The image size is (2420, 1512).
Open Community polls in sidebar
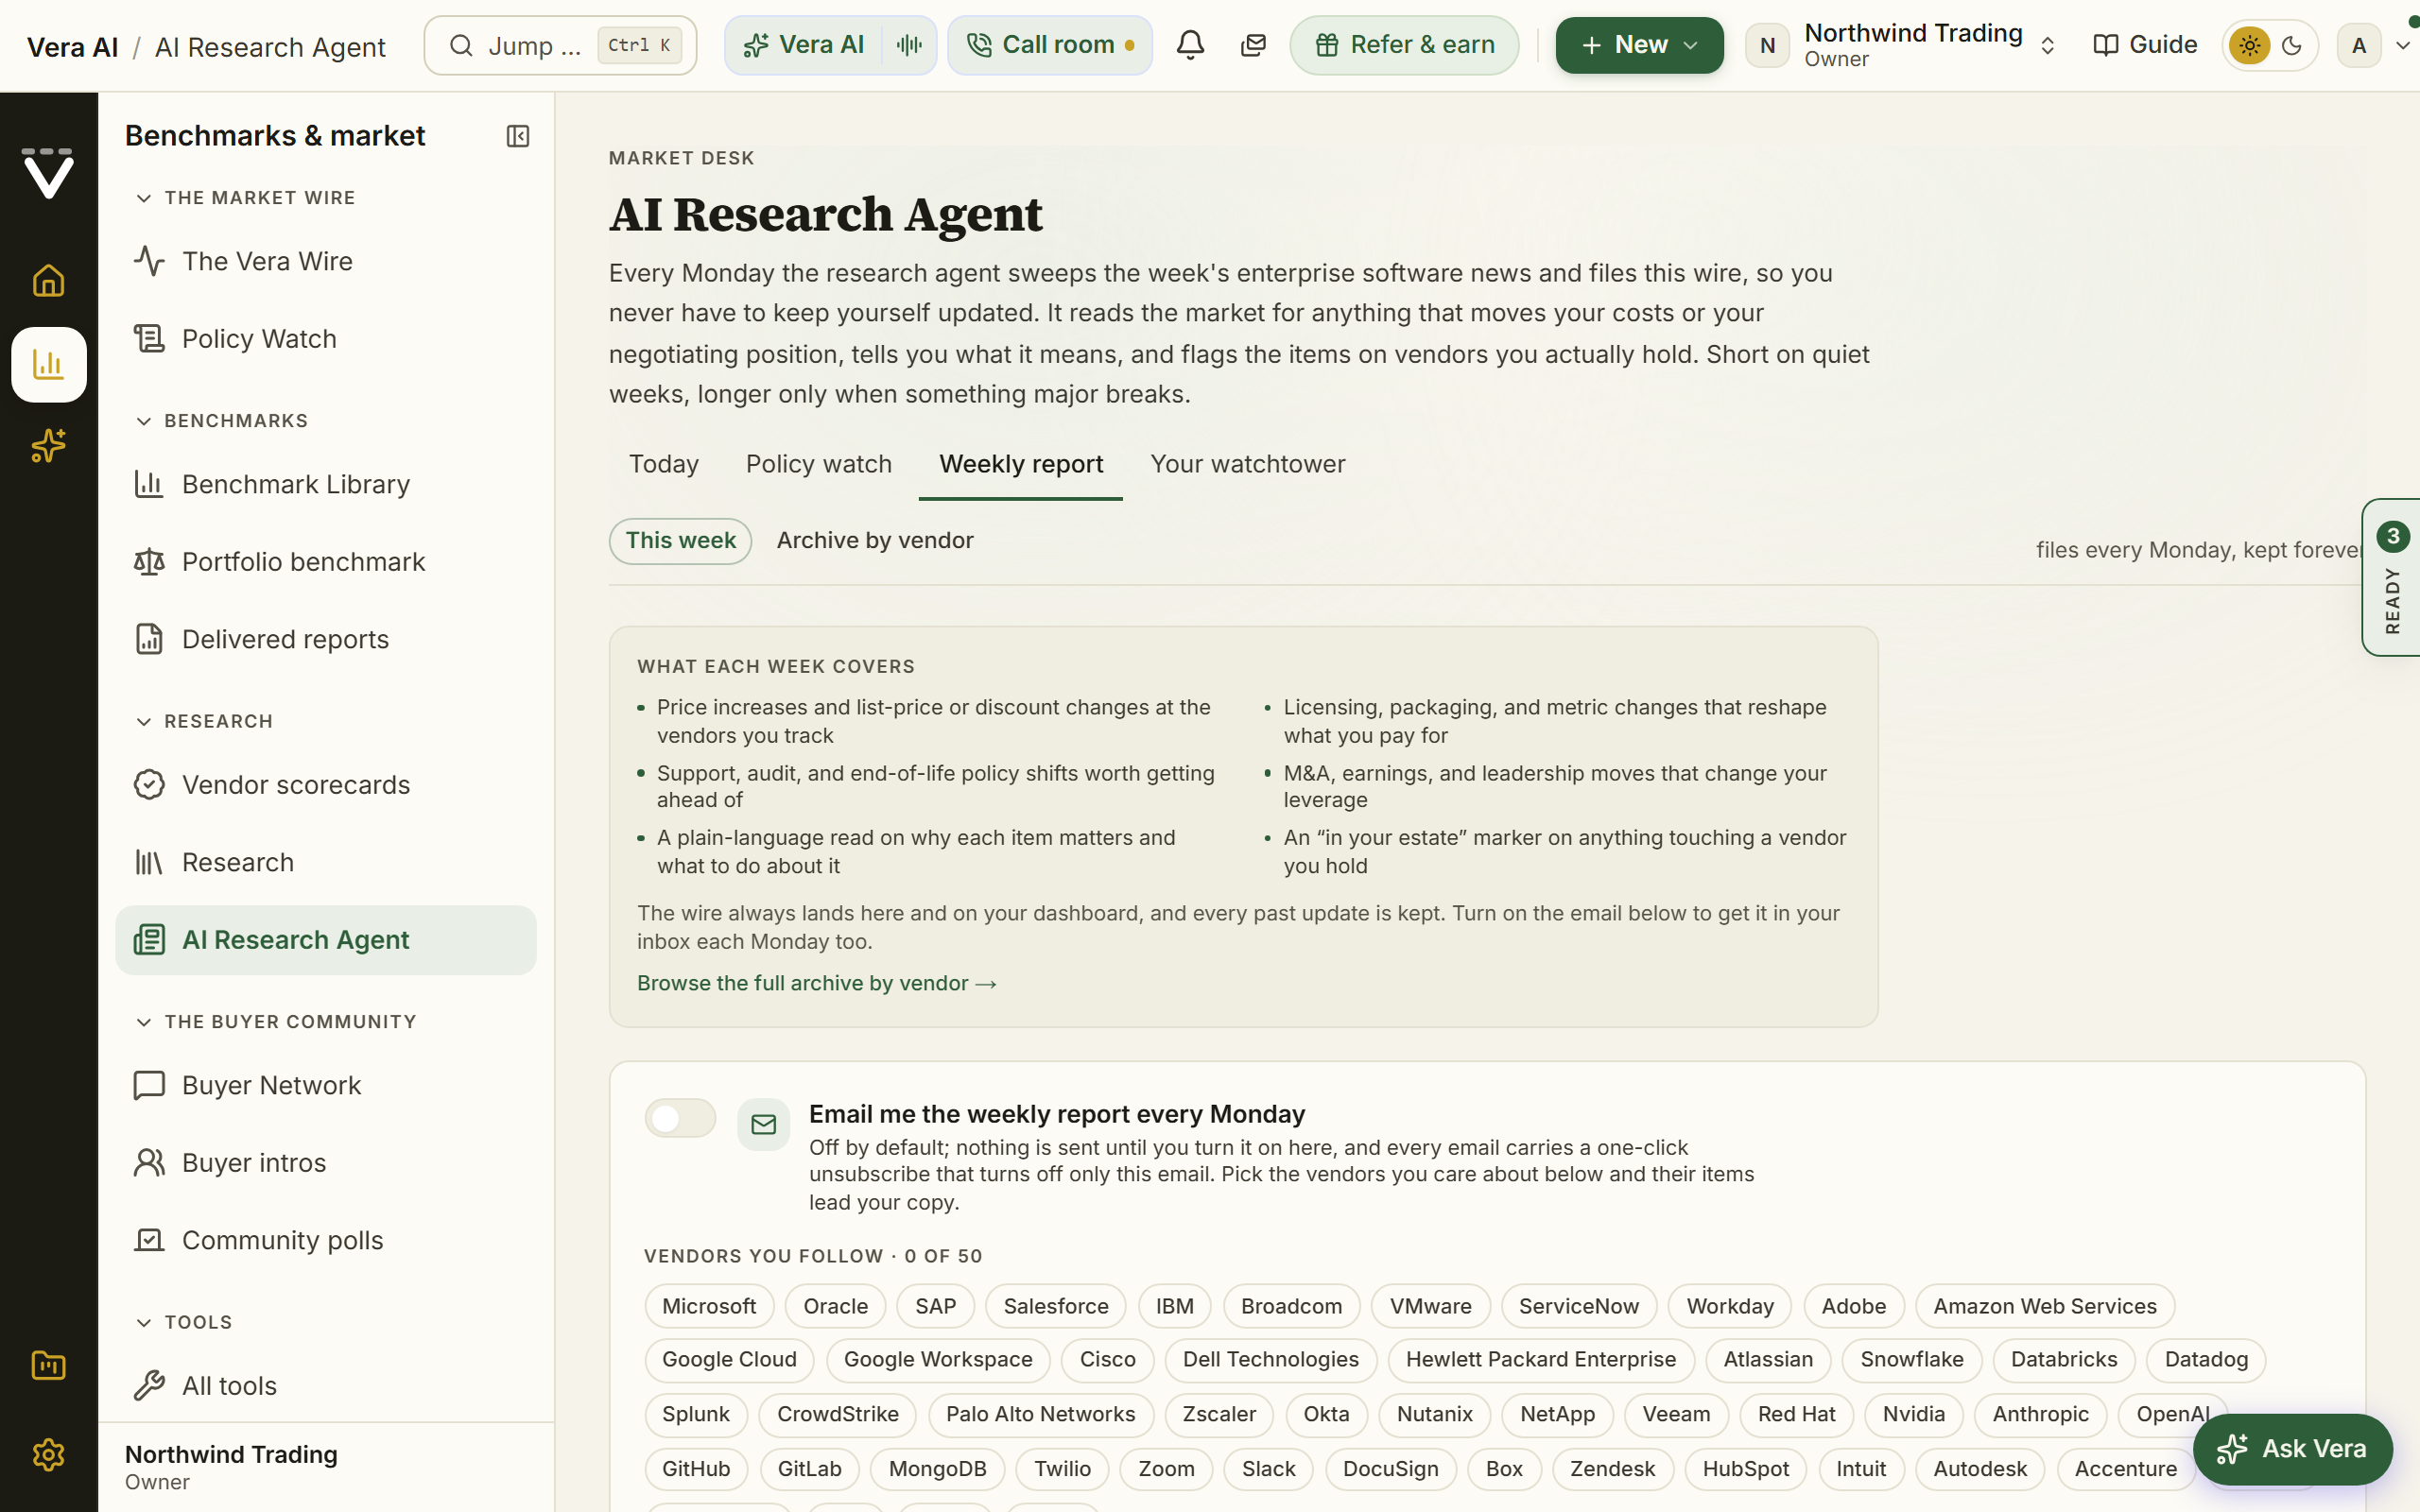point(325,1240)
